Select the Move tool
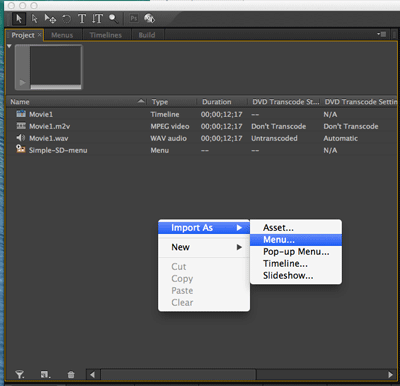The width and height of the screenshot is (400, 386). point(50,19)
